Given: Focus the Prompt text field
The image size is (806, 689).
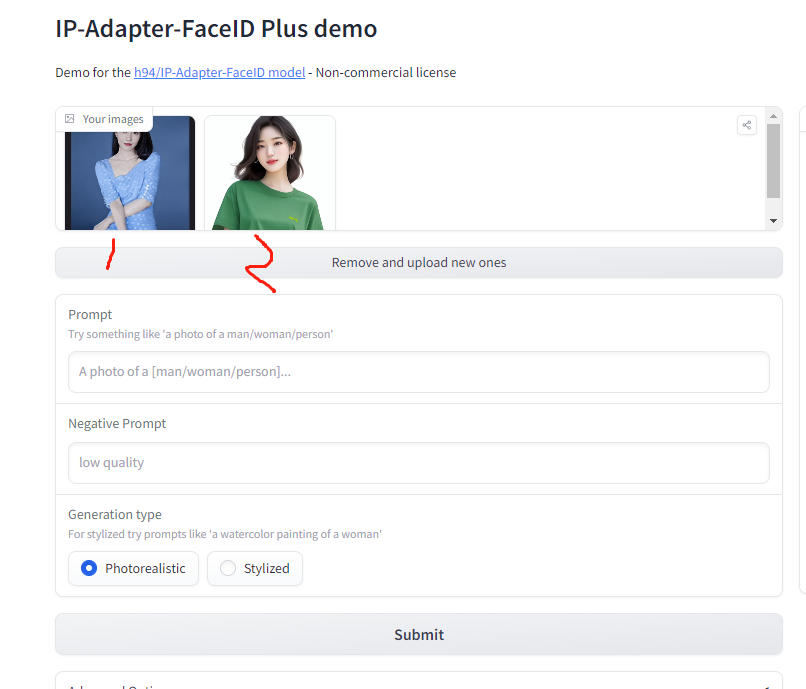Looking at the screenshot, I should pos(419,372).
